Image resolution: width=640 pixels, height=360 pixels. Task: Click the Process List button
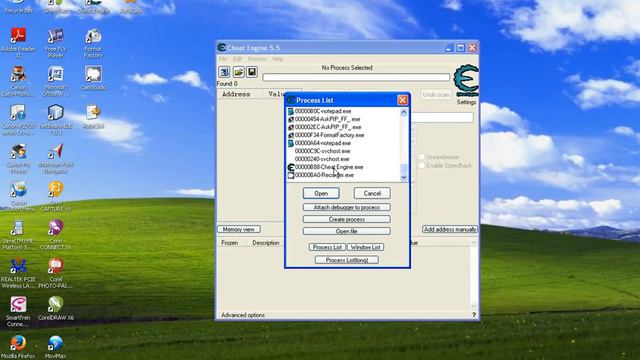click(327, 247)
